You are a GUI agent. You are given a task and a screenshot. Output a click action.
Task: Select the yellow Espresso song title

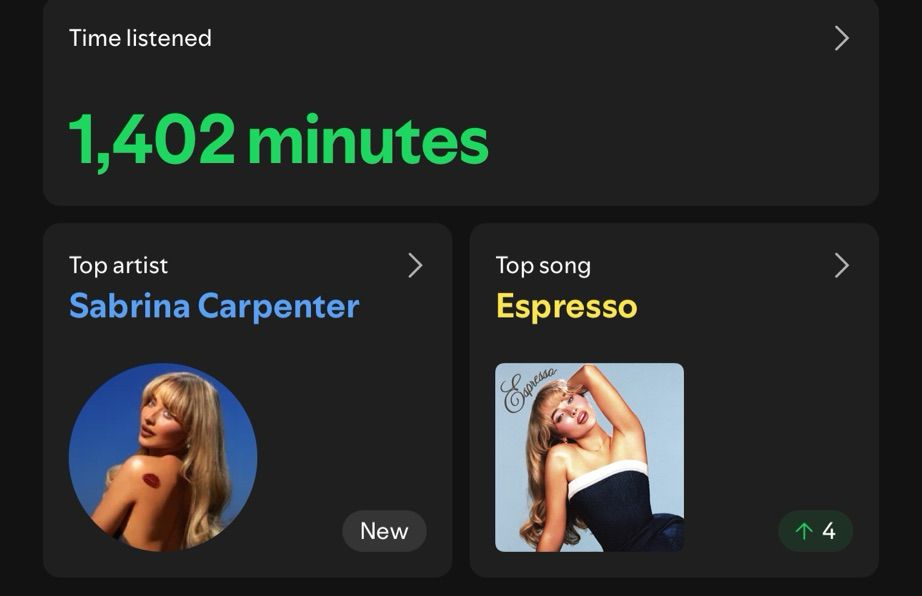(567, 307)
